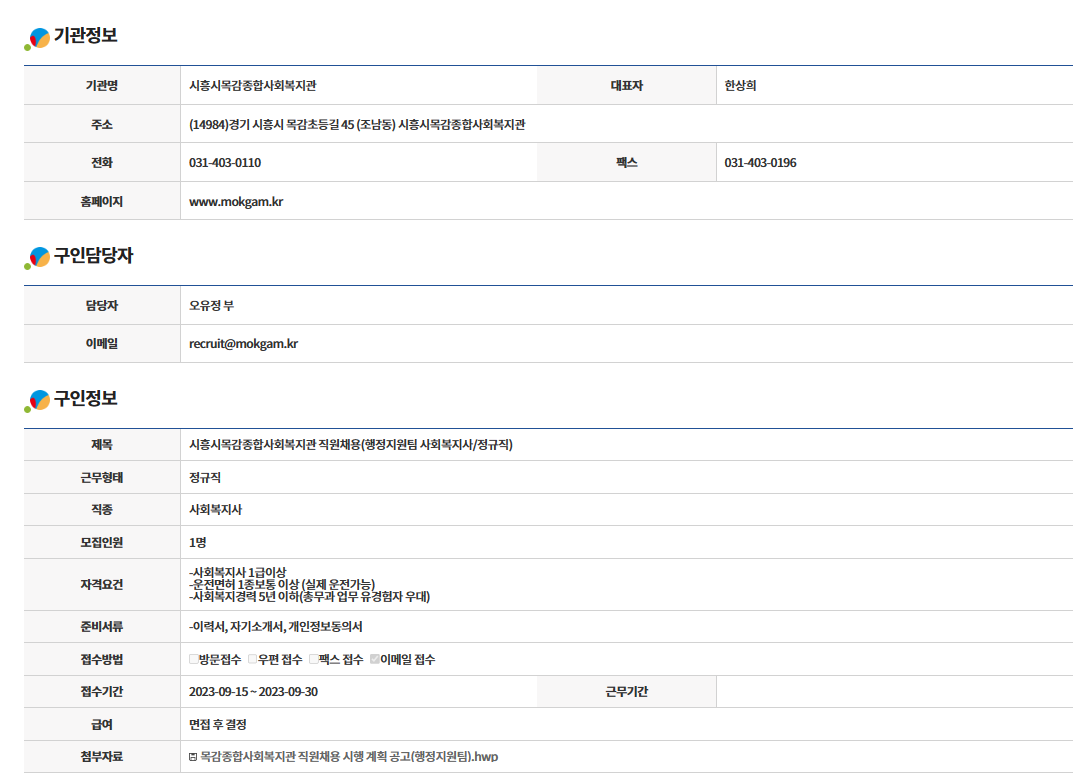
Task: Uncheck the 이메일 접수 checkbox
Action: (374, 660)
